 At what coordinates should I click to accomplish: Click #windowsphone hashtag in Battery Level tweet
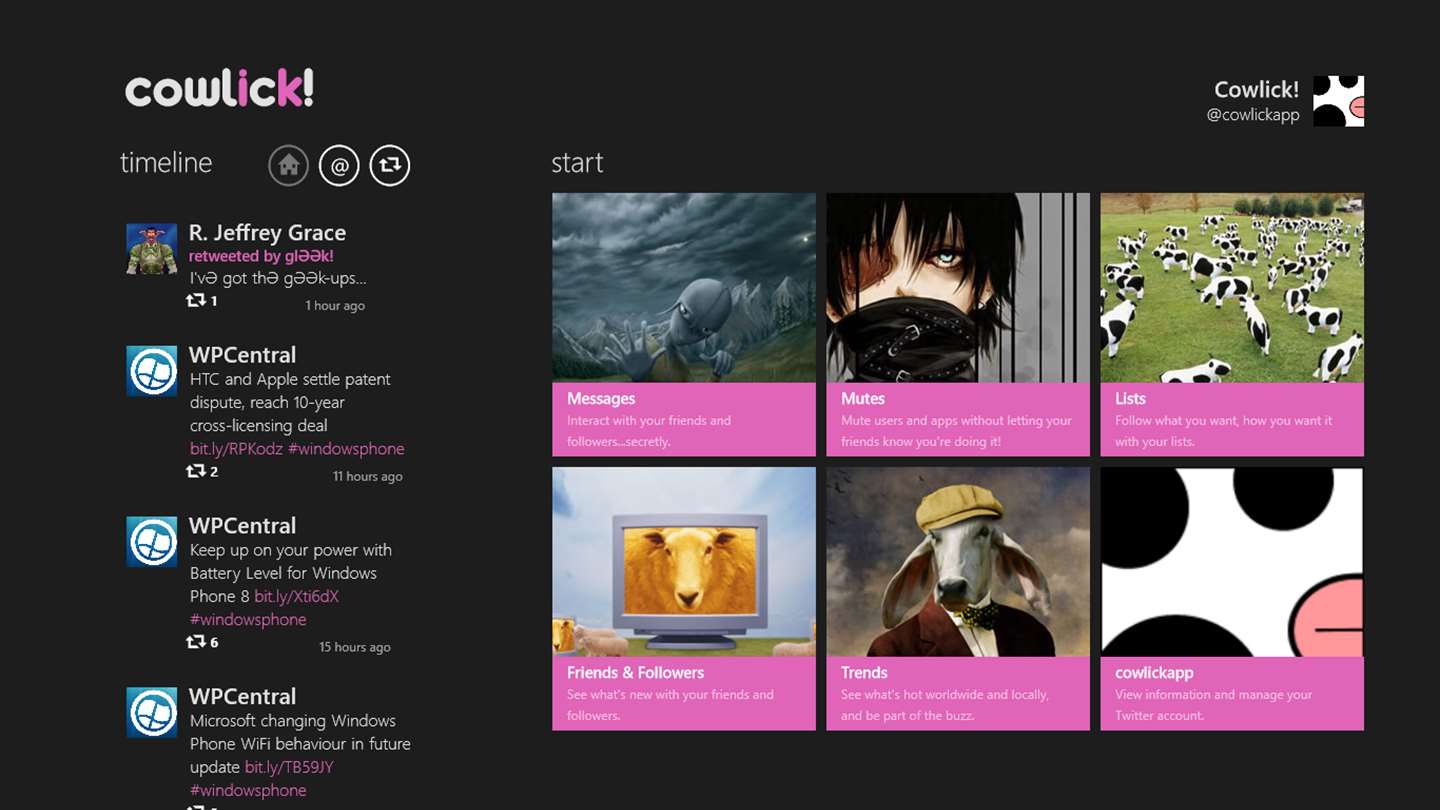tap(248, 620)
